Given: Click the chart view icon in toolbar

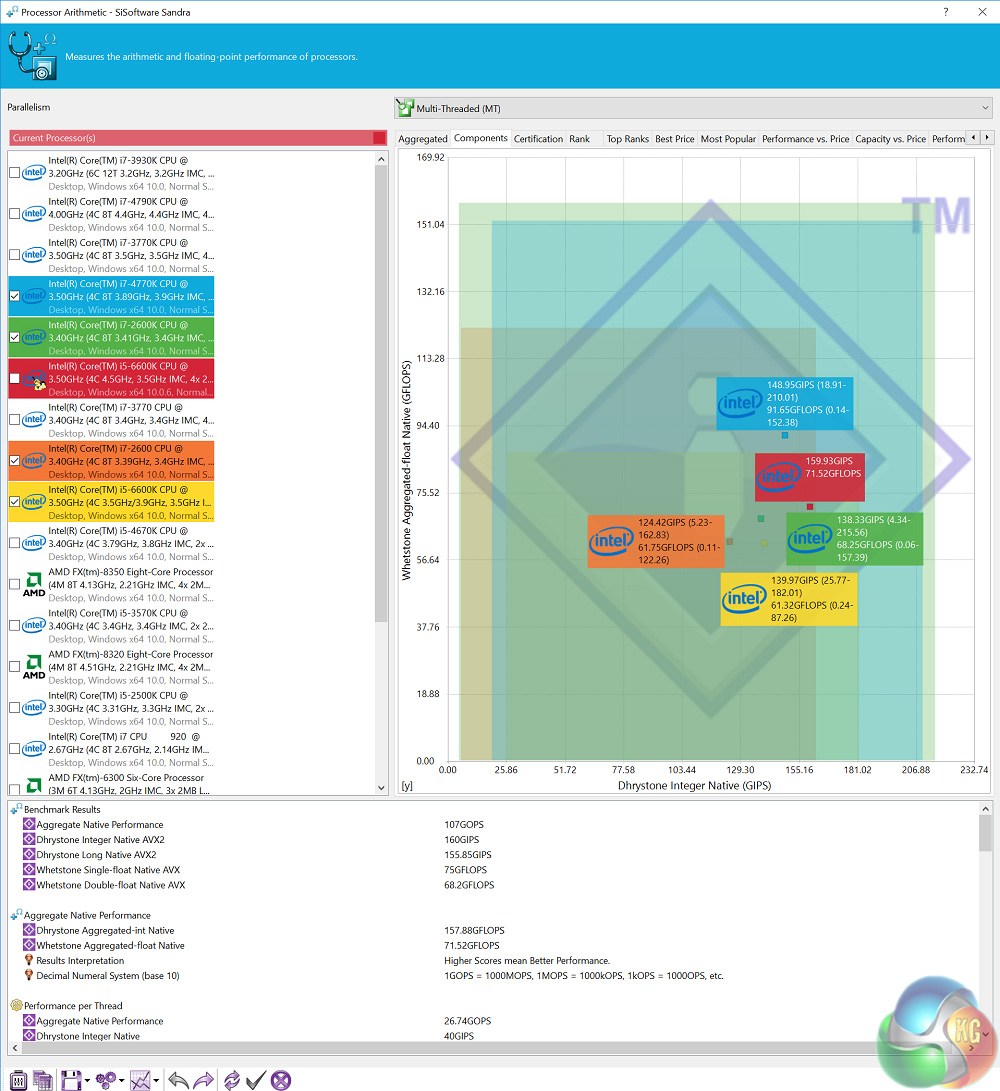Looking at the screenshot, I should coord(140,1079).
